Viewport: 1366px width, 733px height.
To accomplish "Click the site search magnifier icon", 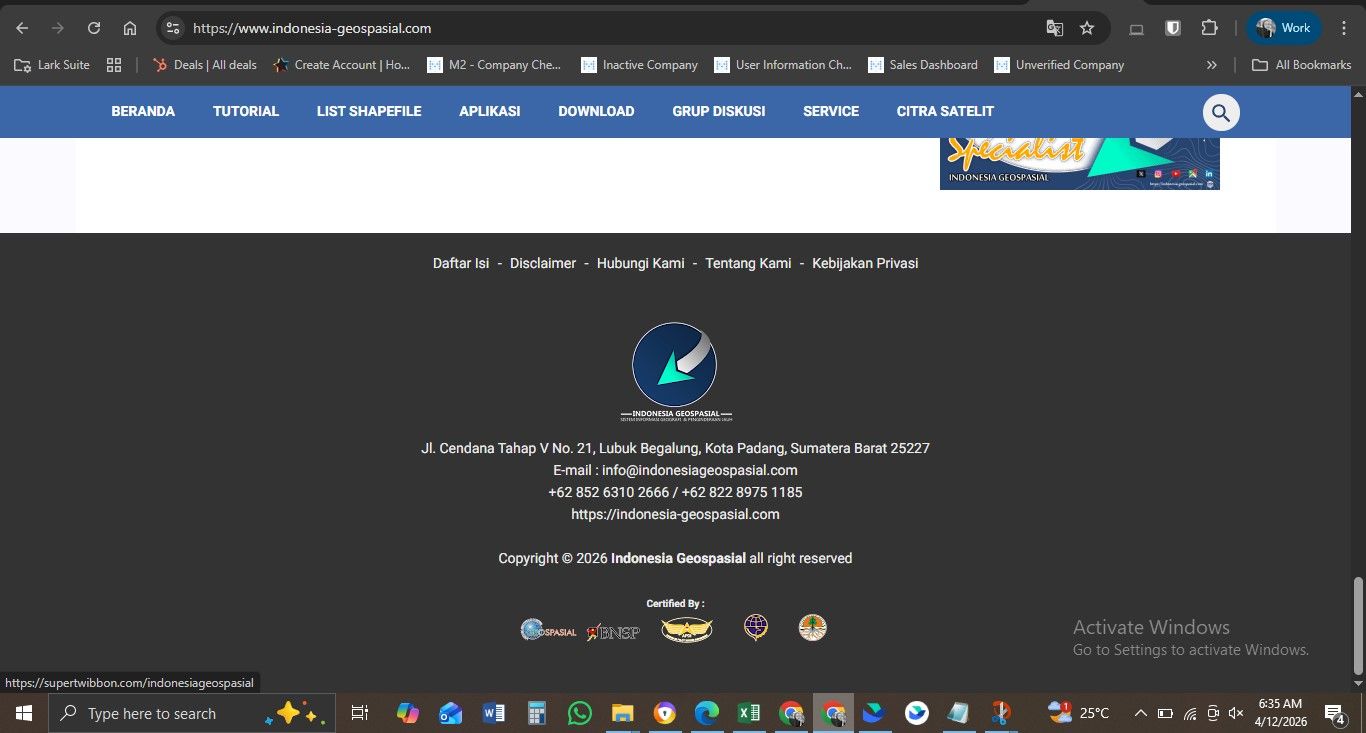I will [1220, 112].
